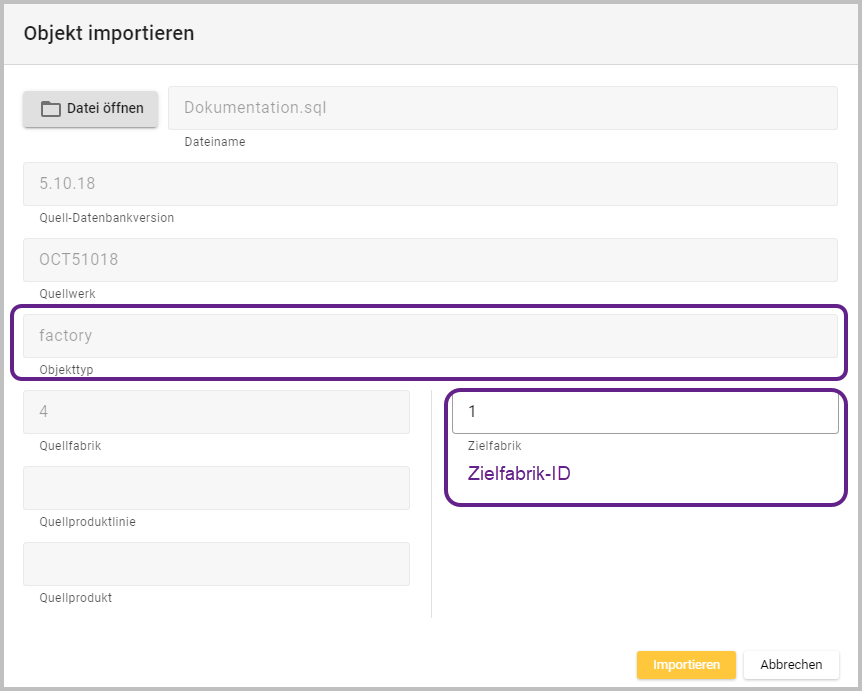Click the Objekttyp caption text

point(67,370)
